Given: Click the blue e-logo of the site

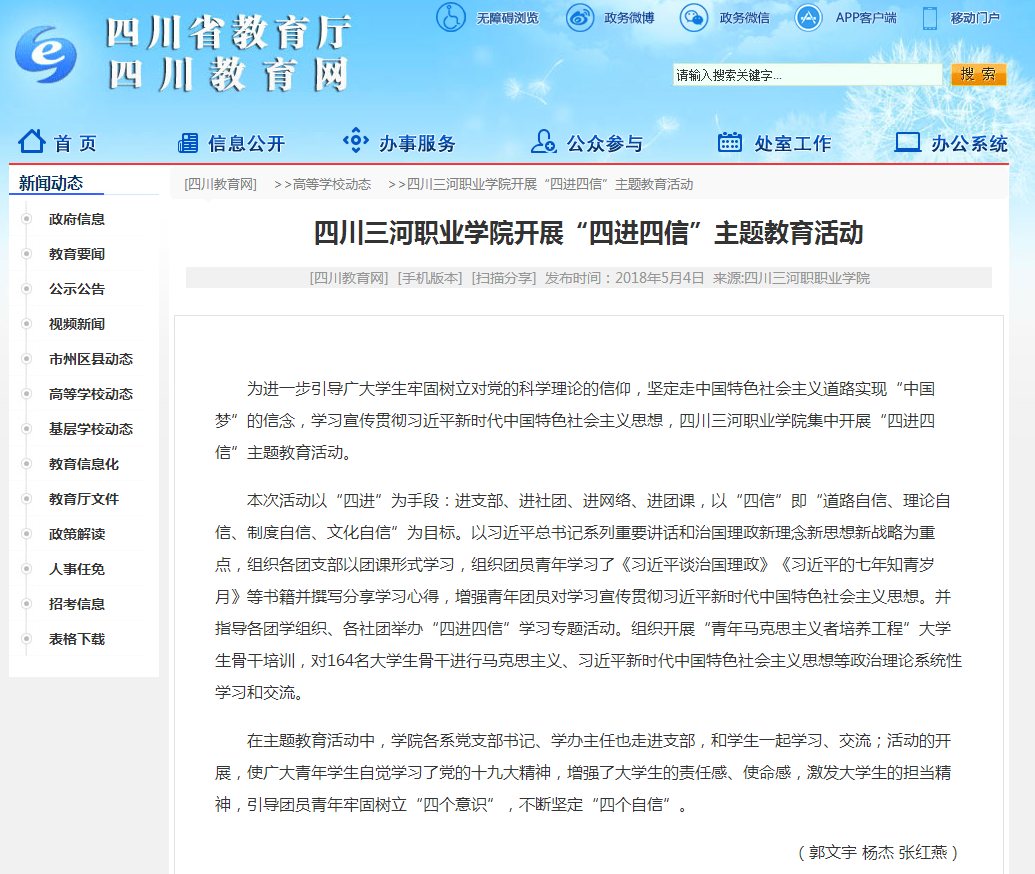Looking at the screenshot, I should point(46,55).
